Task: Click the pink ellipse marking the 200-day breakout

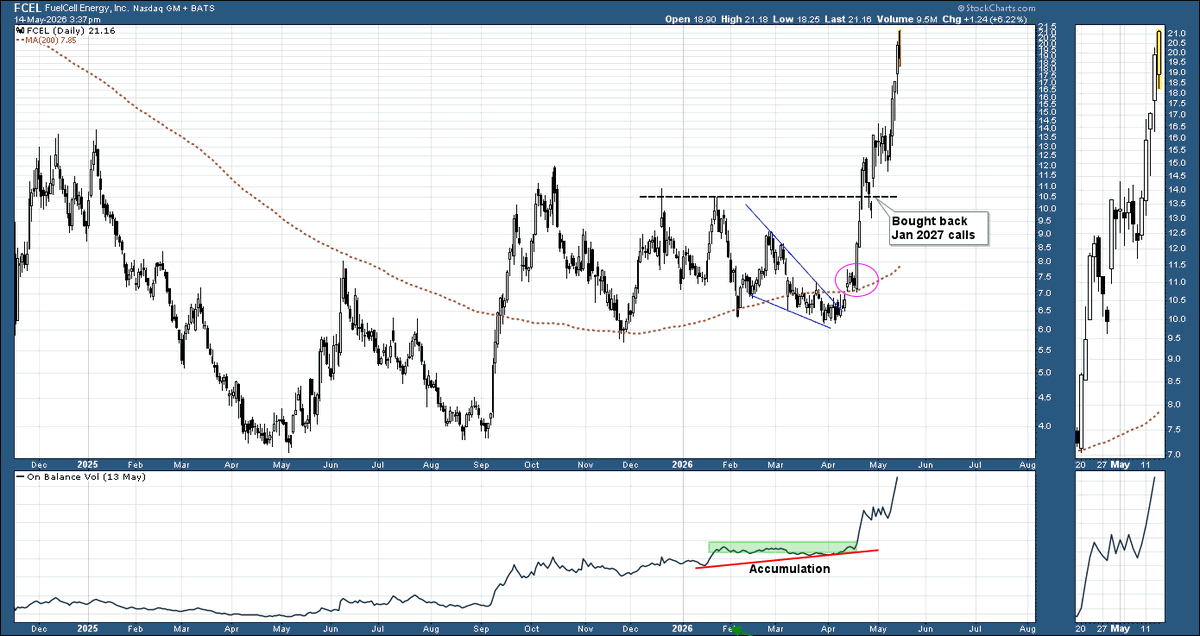Action: click(x=856, y=278)
